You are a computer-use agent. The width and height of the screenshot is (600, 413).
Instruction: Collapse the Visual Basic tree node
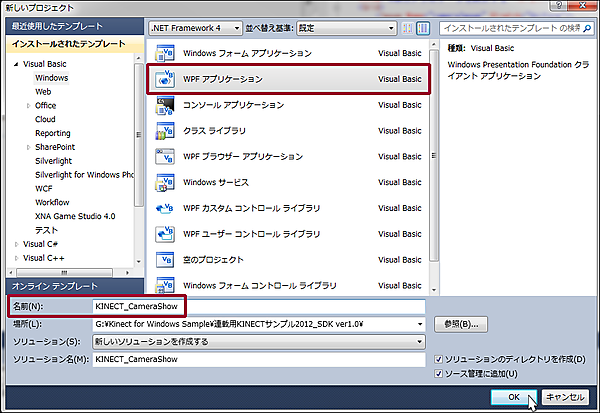pyautogui.click(x=16, y=64)
